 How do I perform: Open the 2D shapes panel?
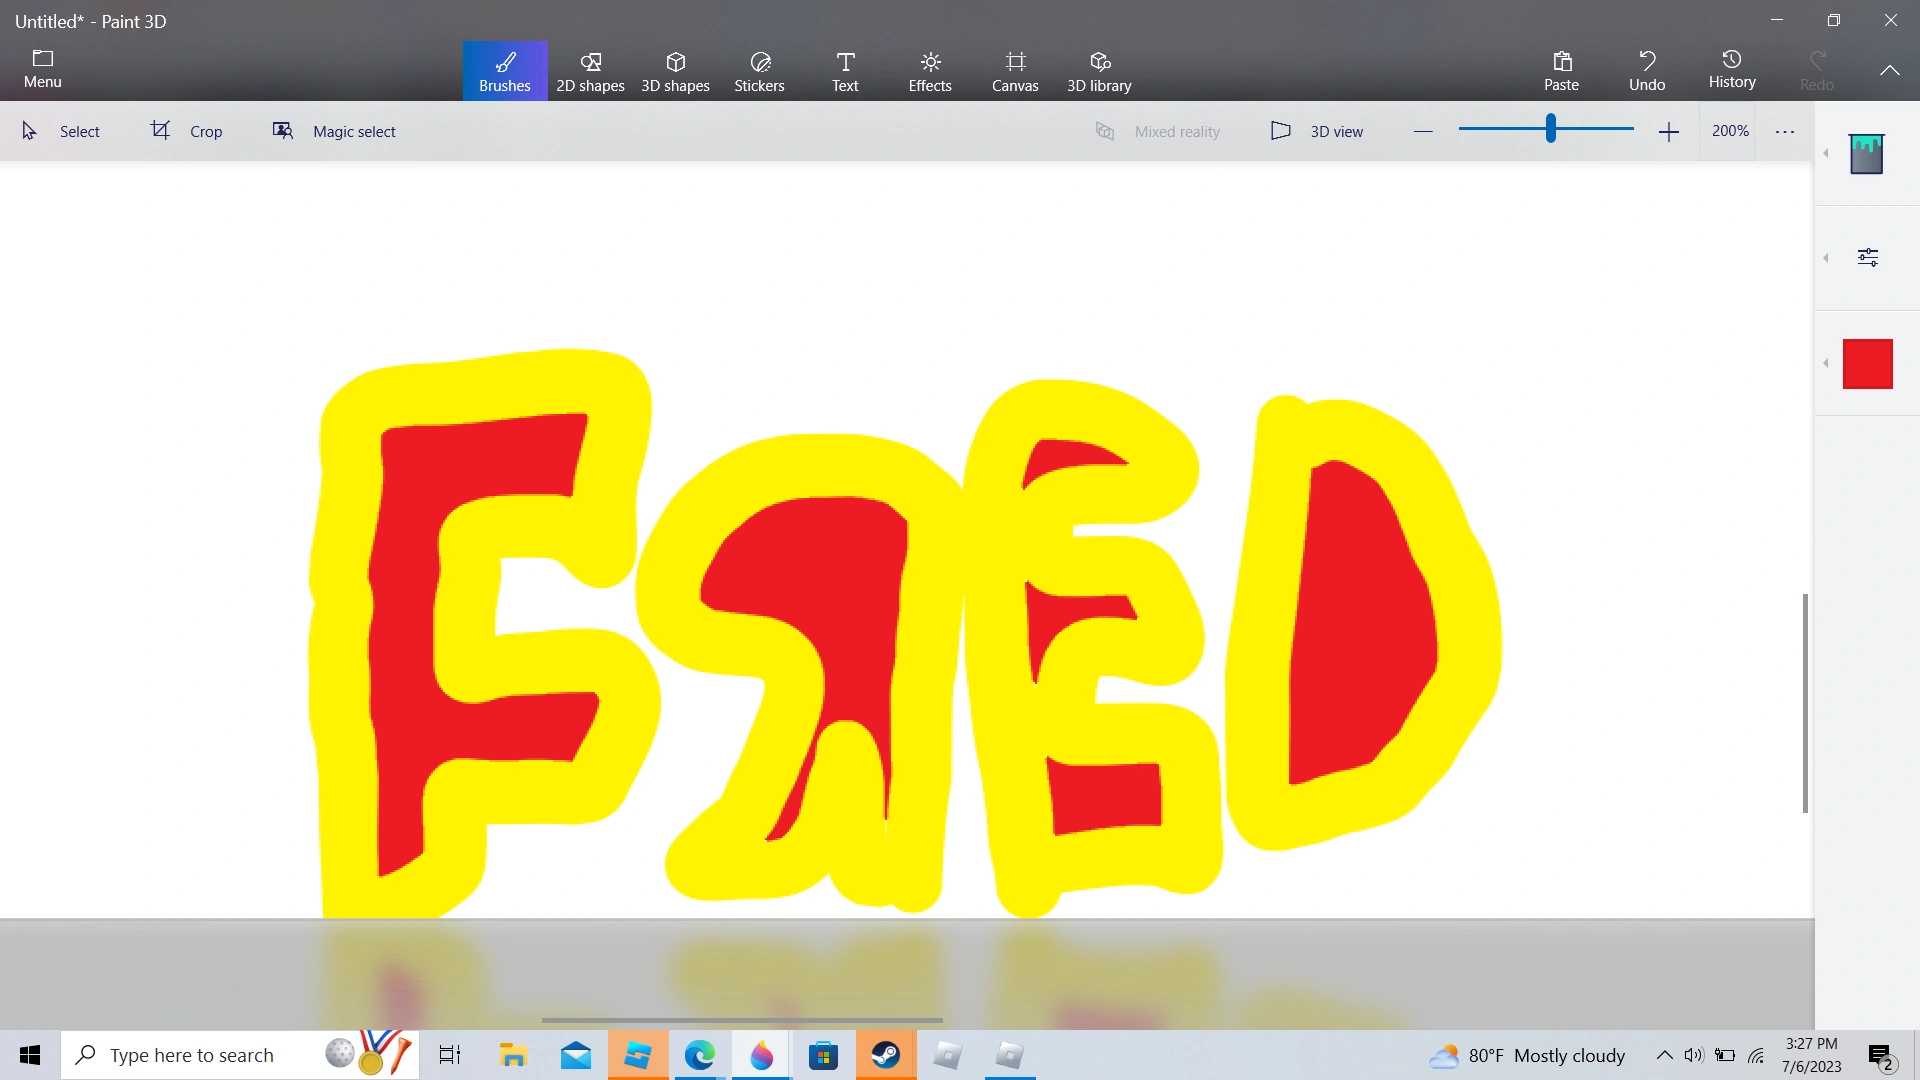coord(590,70)
